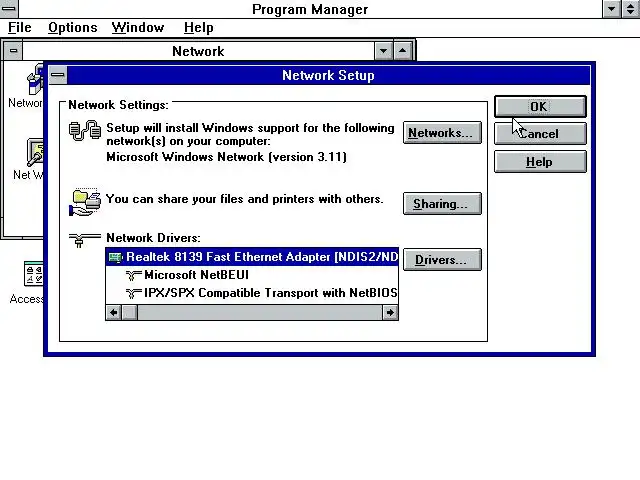Click the Network Drivers: label

coord(153,238)
